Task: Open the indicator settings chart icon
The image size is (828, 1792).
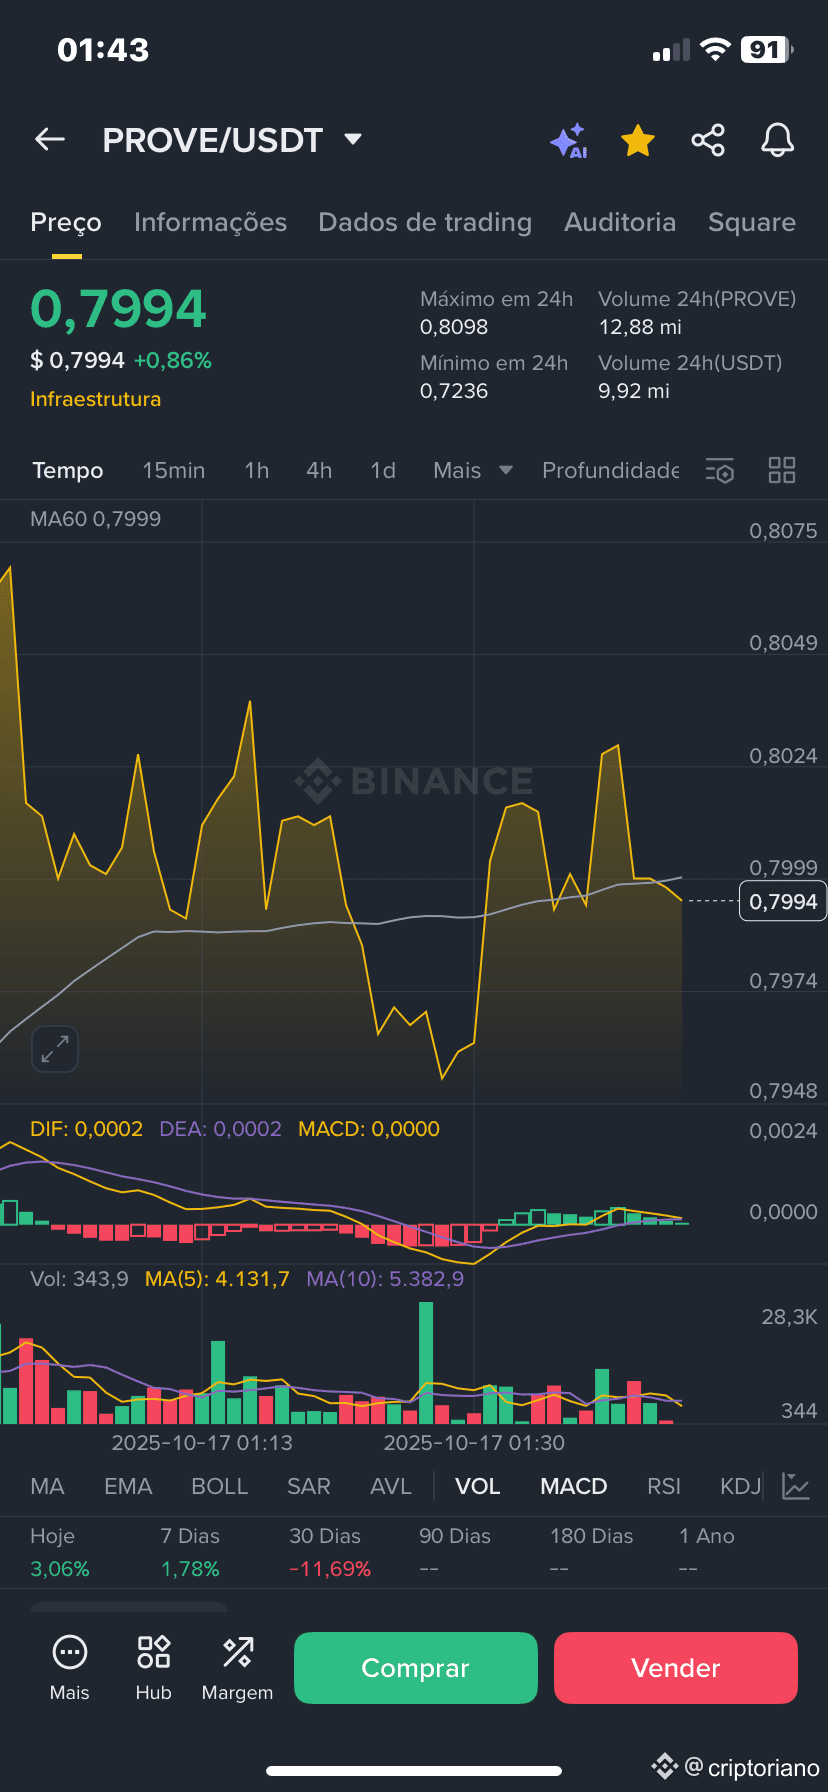Action: (x=796, y=1486)
